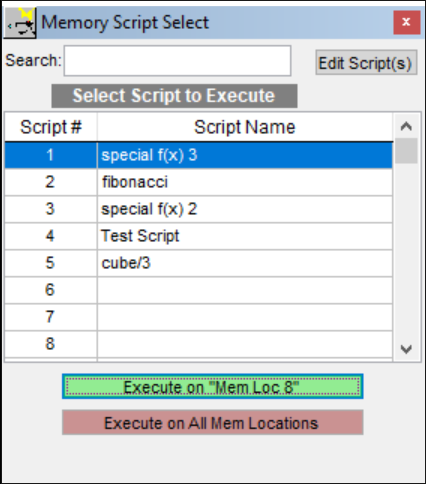Close the Memory Script Select dialog
This screenshot has width=426, height=484.
pos(406,22)
